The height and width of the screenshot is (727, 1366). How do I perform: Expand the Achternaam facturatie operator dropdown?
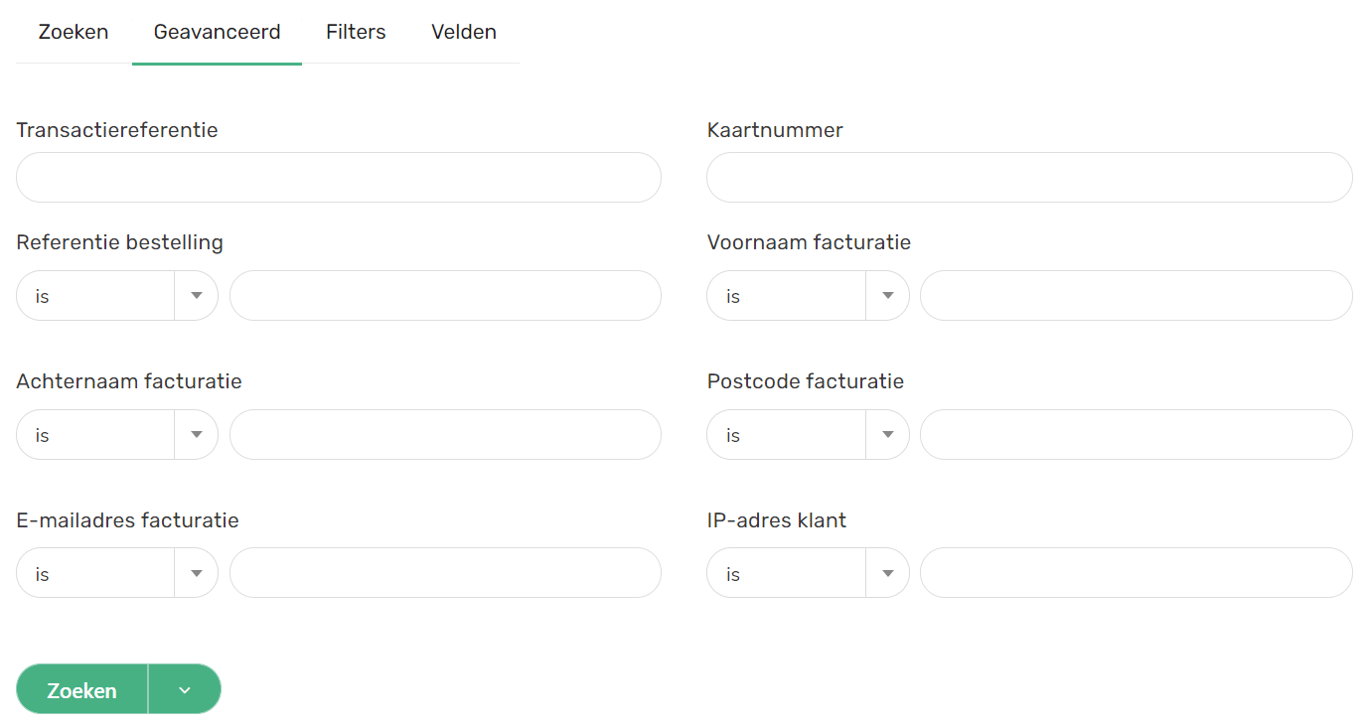[x=117, y=435]
